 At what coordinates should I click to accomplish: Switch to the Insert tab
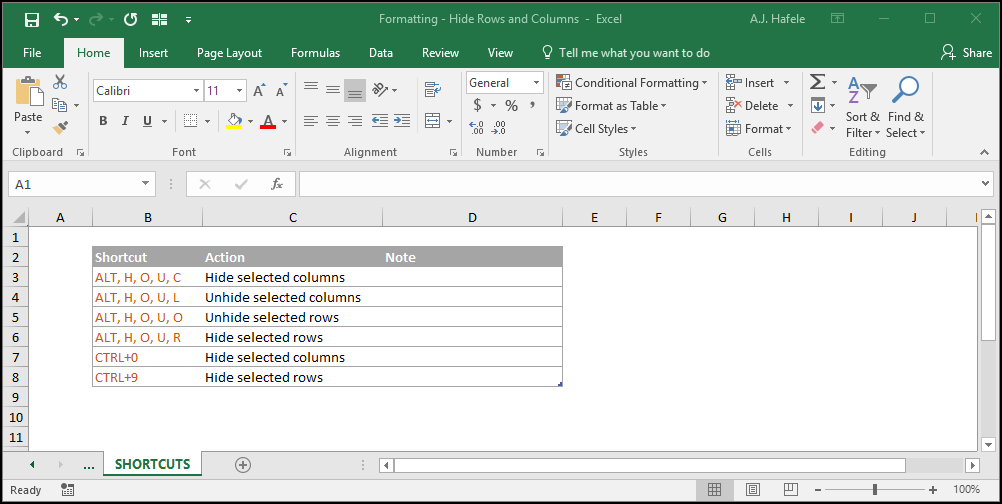pyautogui.click(x=153, y=53)
